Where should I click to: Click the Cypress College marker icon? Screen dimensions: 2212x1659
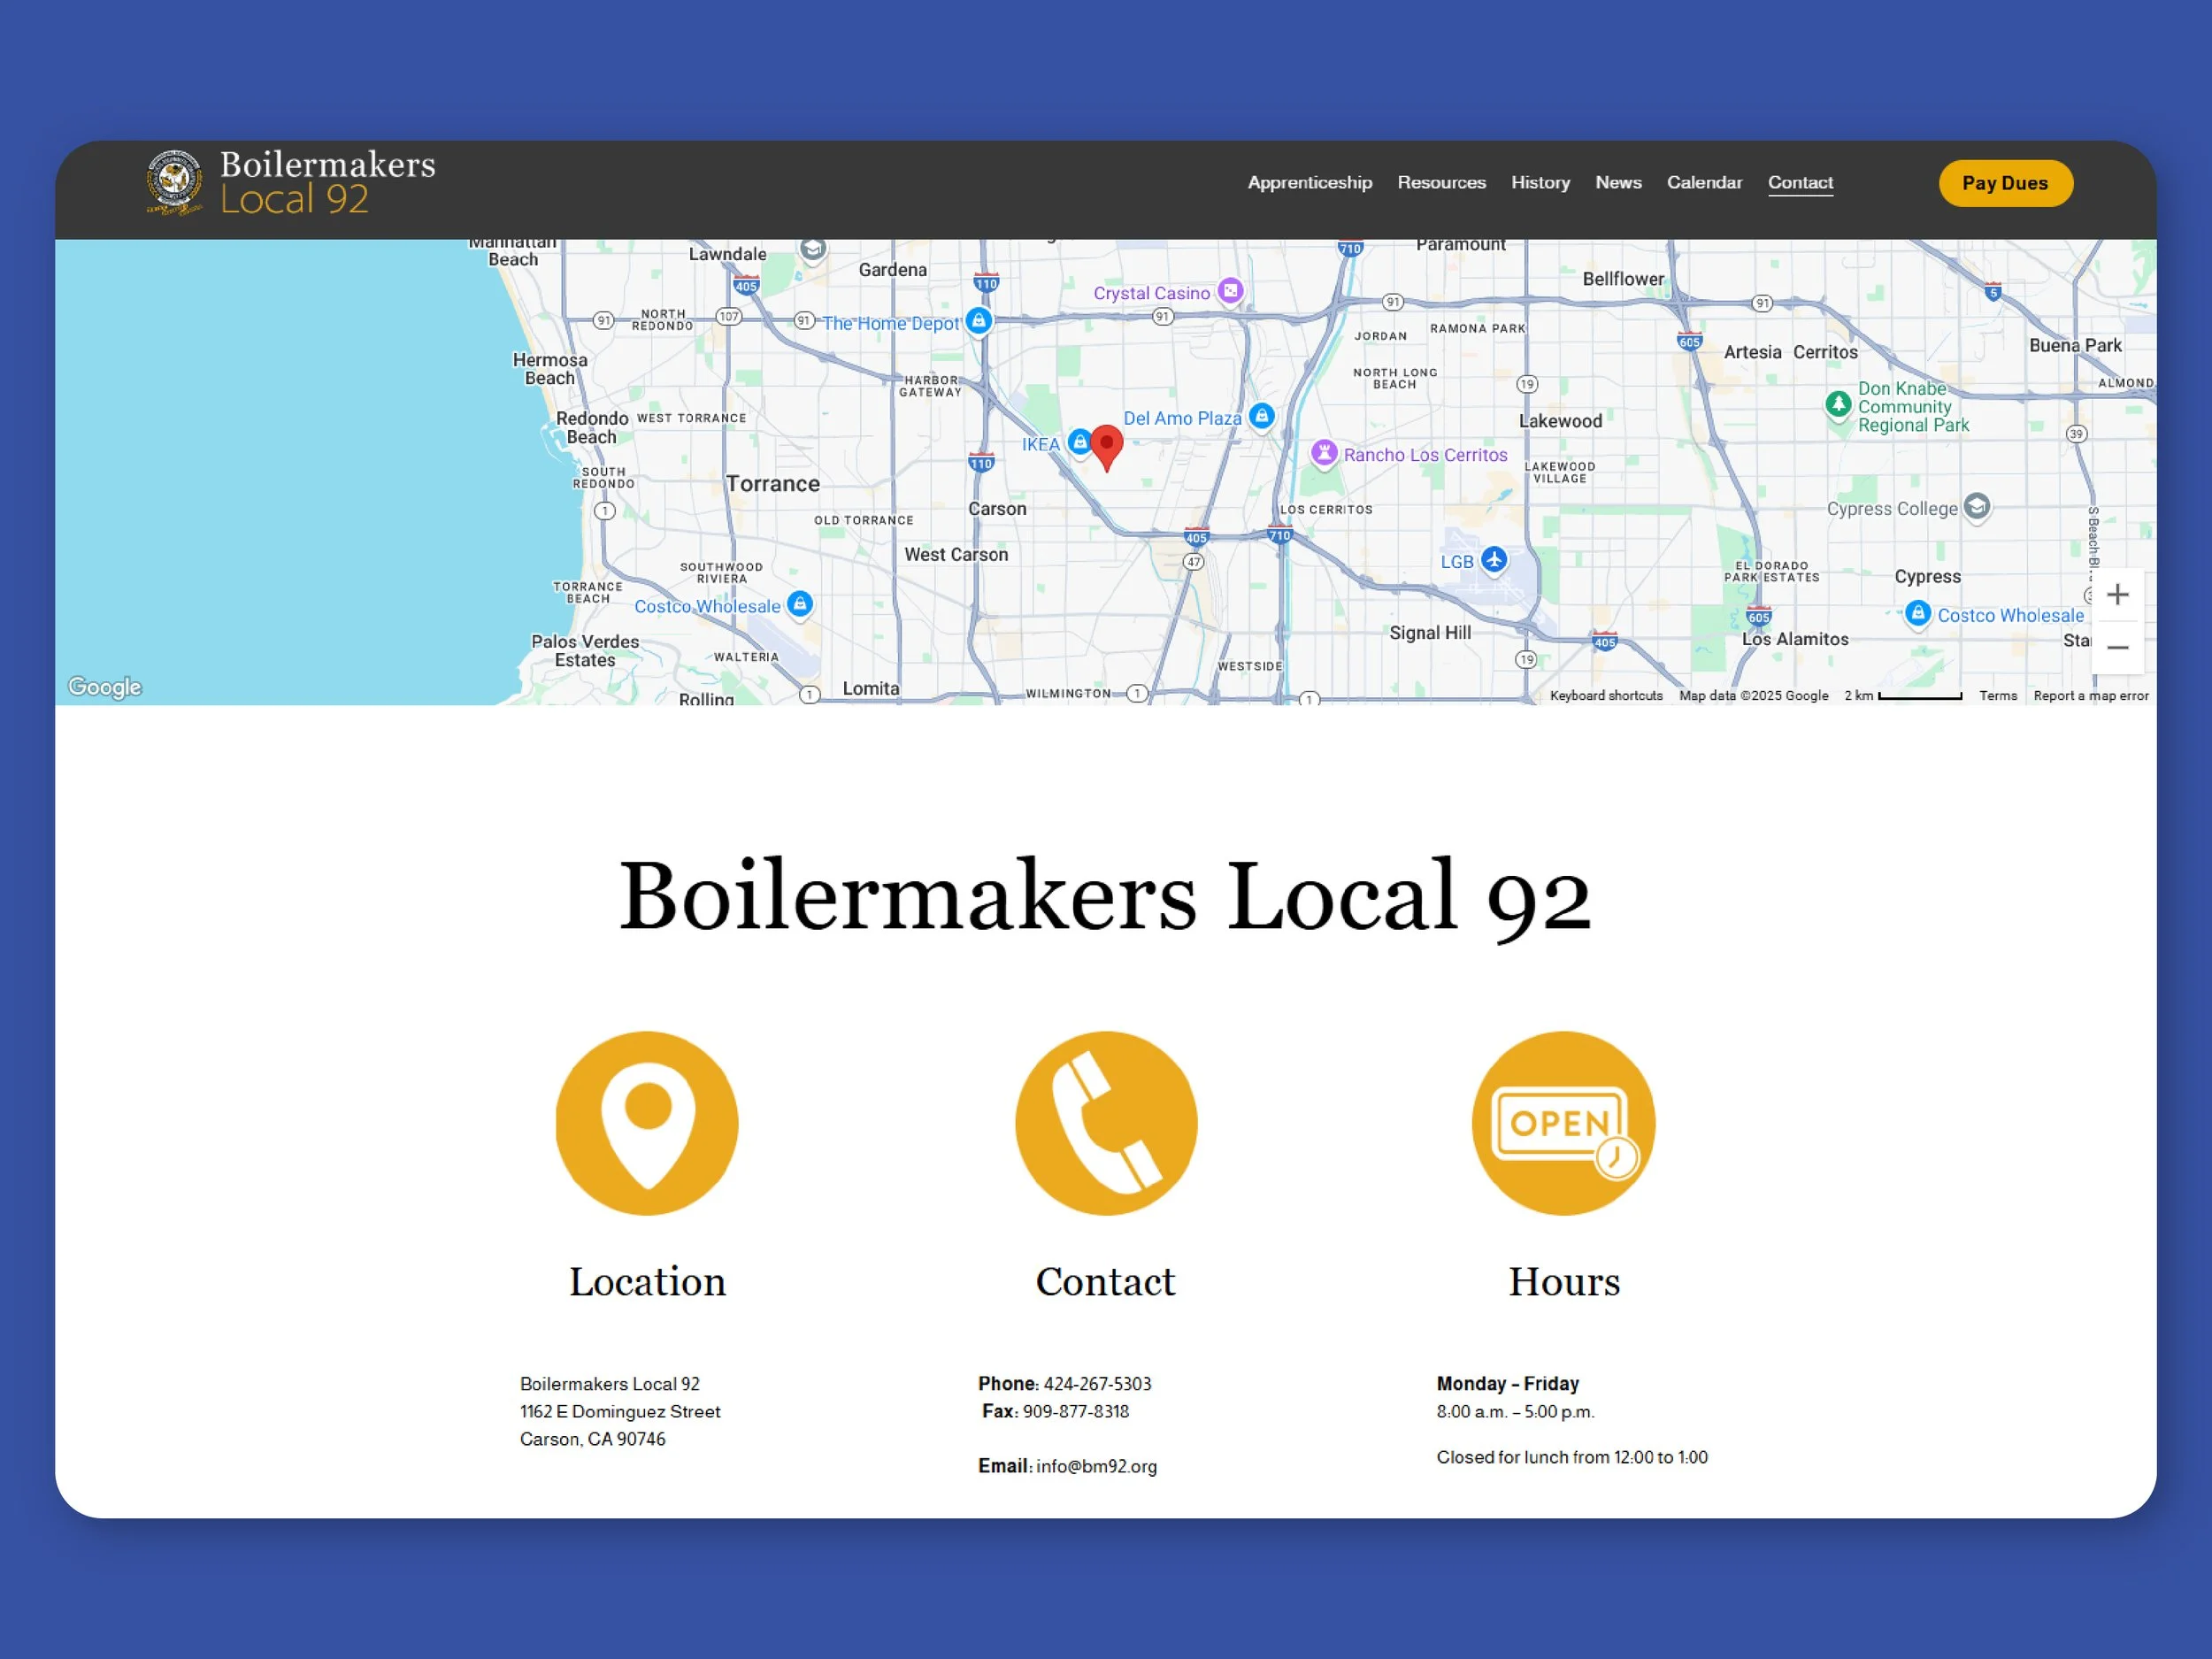coord(1976,506)
